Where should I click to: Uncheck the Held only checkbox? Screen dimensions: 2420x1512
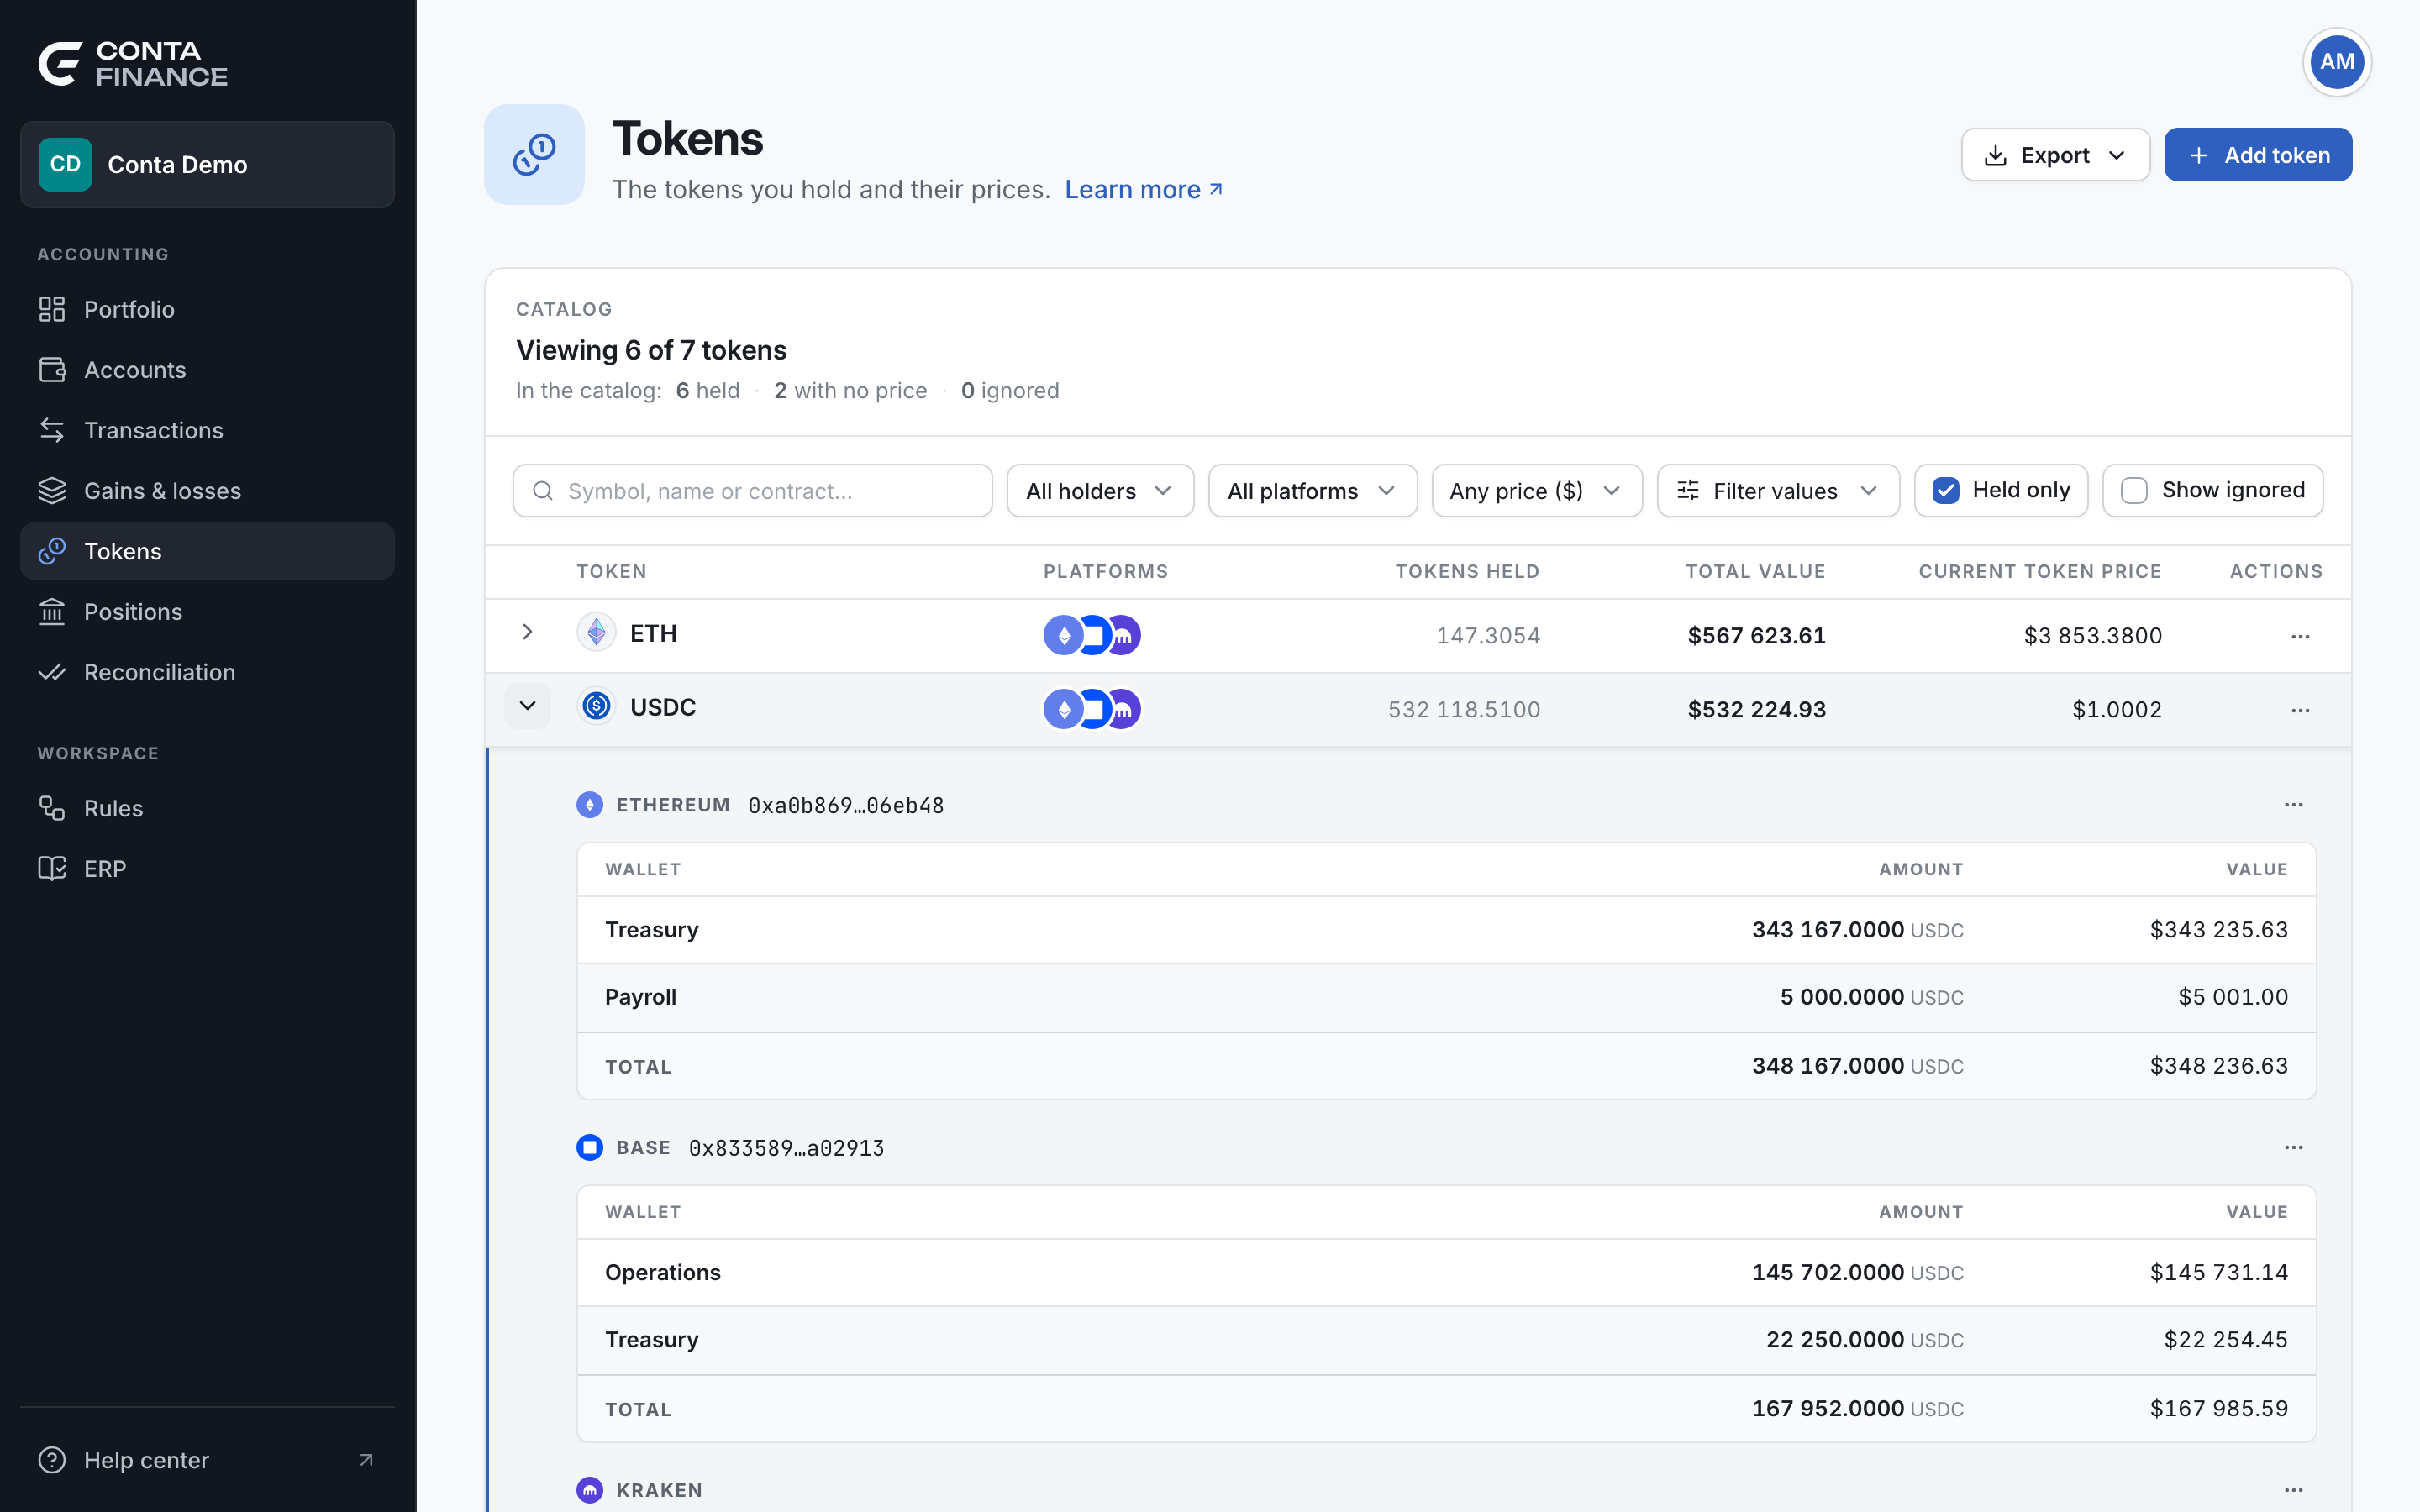(x=1946, y=490)
